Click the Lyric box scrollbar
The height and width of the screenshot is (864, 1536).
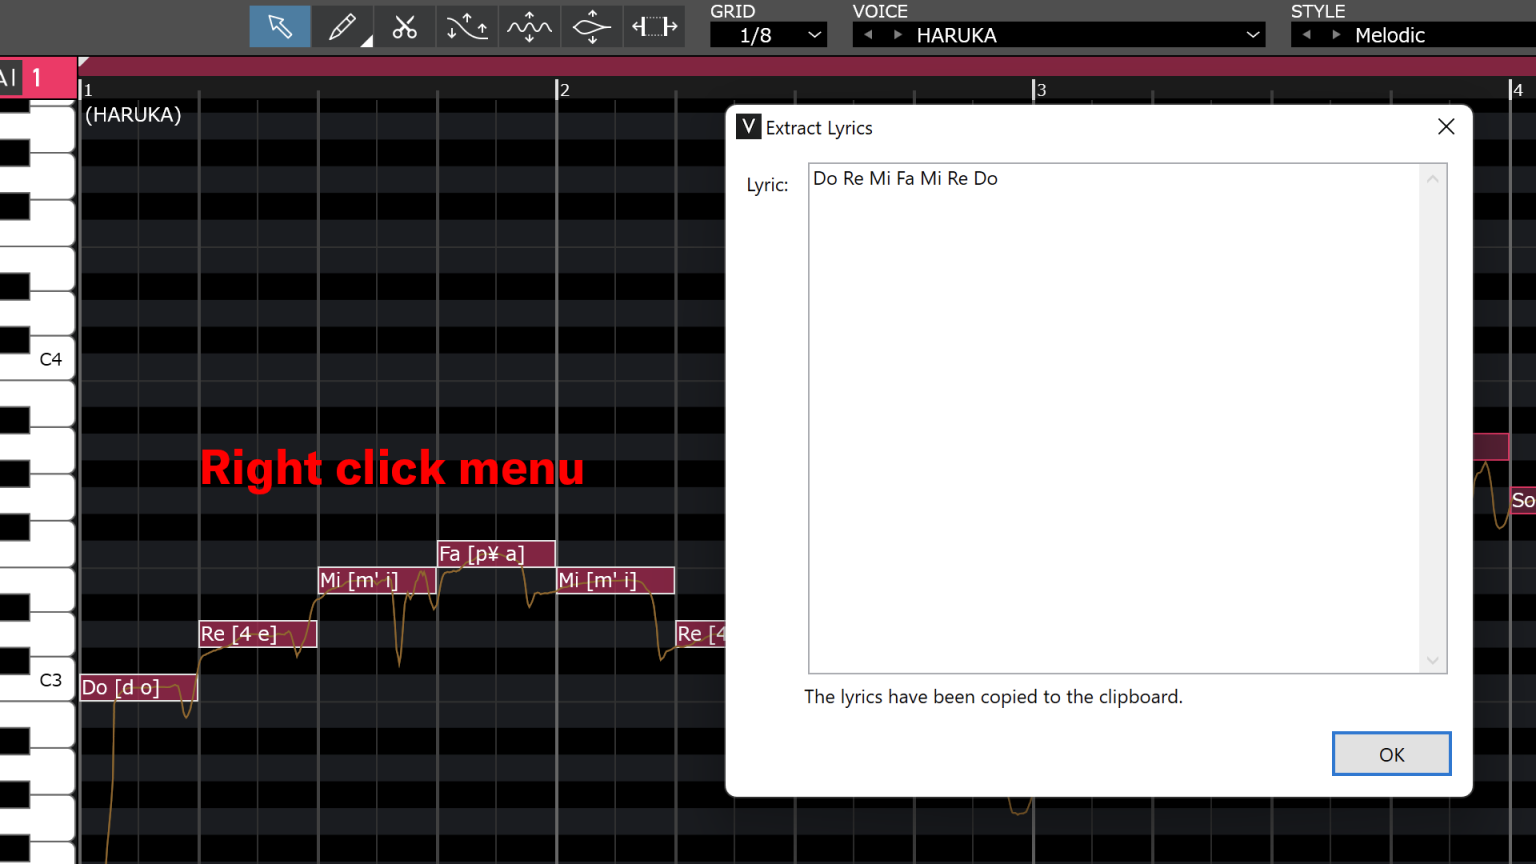[x=1433, y=420]
